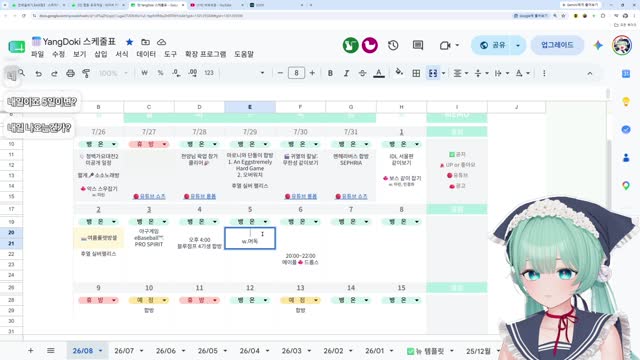Switch to the 26/07 sheet tab

(124, 351)
